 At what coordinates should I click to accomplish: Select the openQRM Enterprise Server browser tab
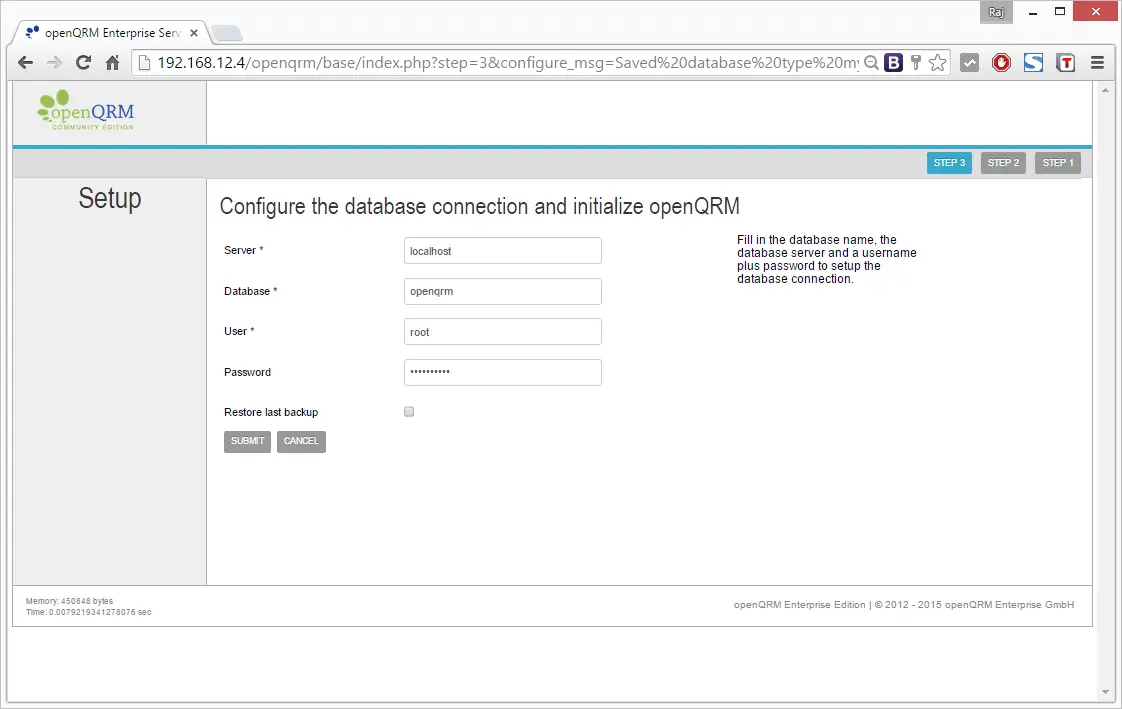click(111, 33)
